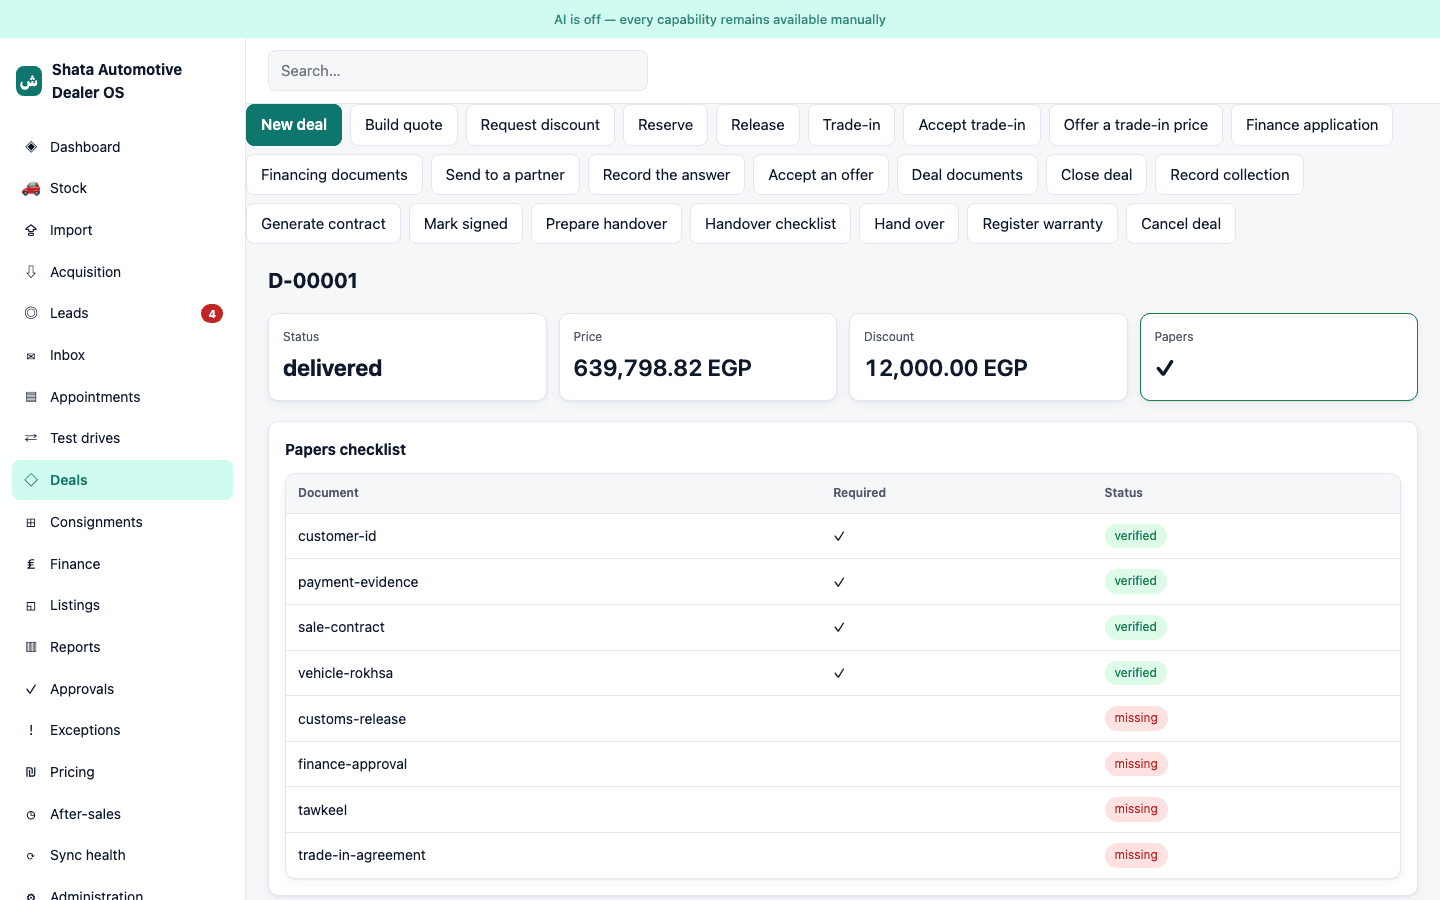
Task: Focus the Search field
Action: (458, 71)
